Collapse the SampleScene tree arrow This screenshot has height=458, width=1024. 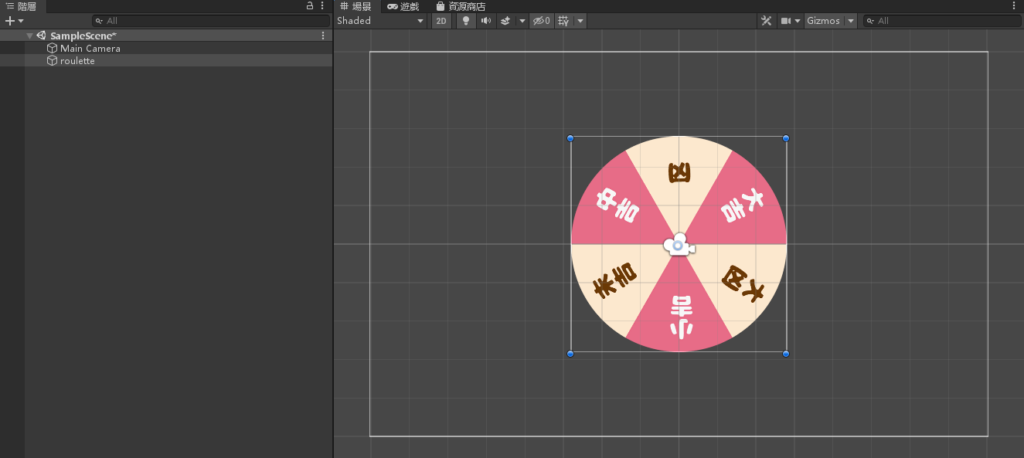[30, 36]
